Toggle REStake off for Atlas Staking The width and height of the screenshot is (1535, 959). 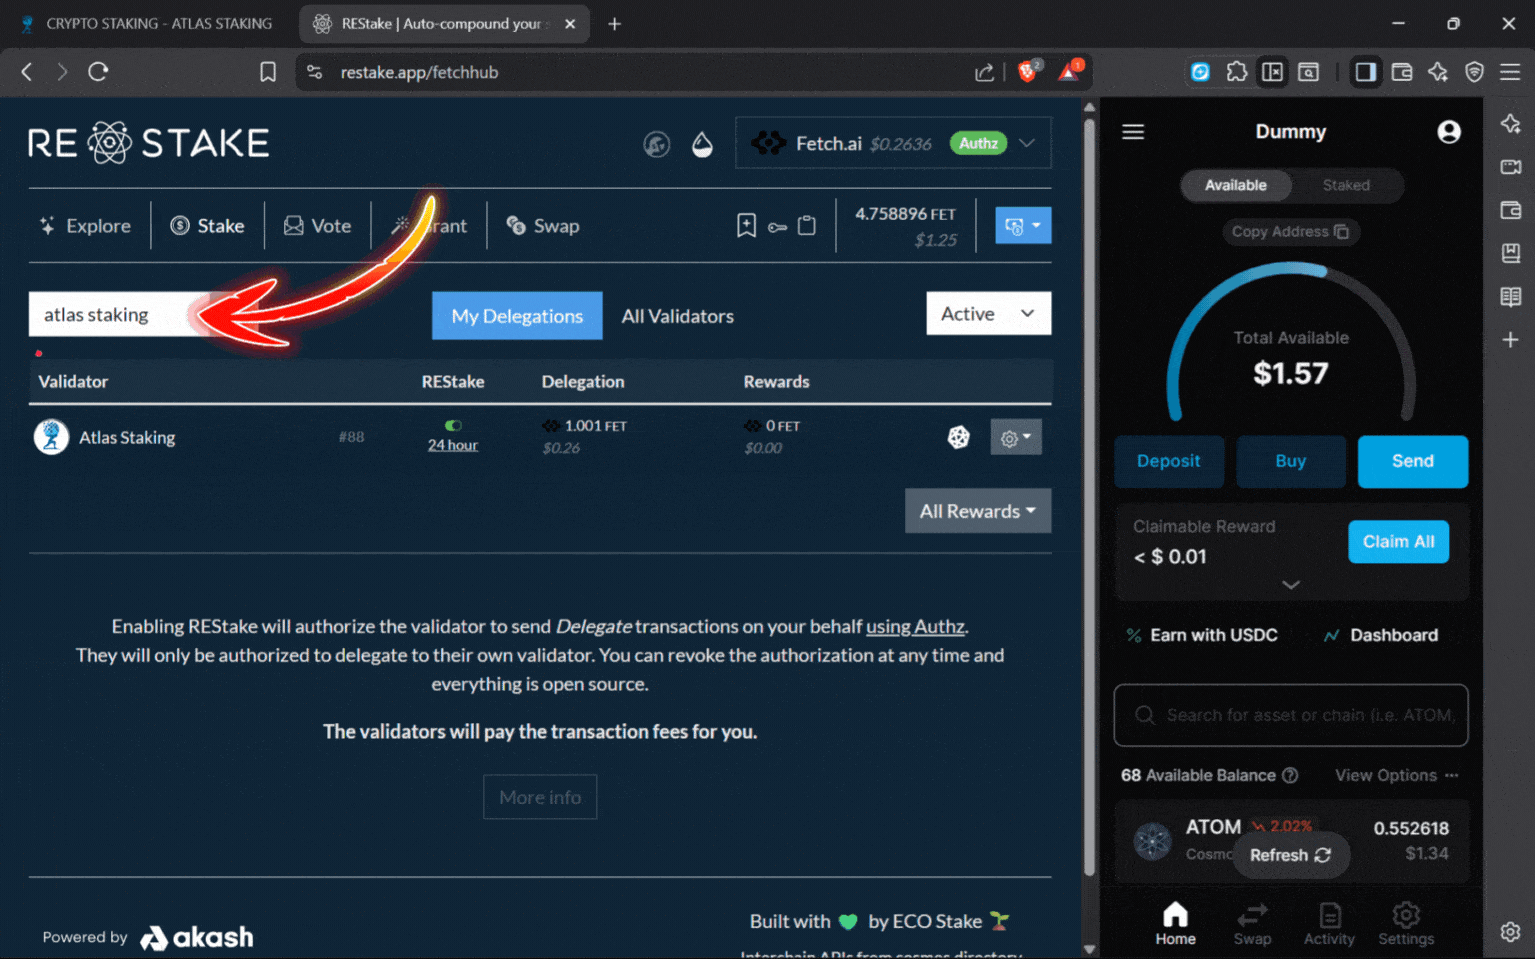click(452, 423)
